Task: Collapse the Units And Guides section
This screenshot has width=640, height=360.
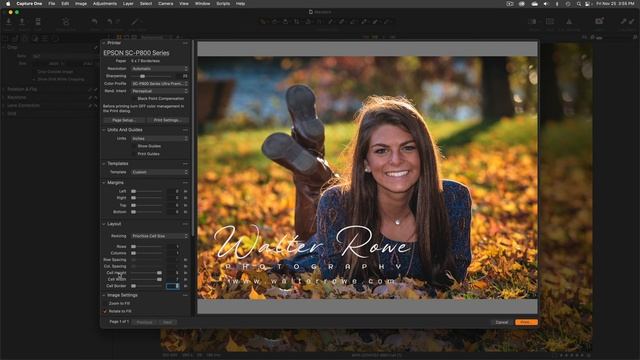Action: click(104, 130)
